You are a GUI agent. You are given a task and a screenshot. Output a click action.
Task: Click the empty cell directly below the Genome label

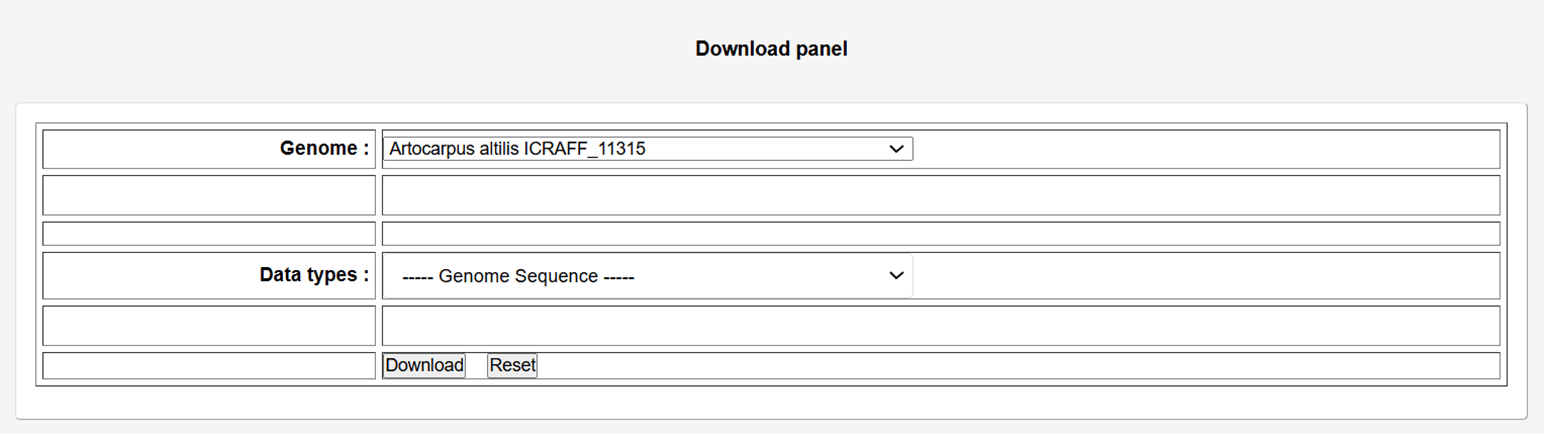[209, 195]
